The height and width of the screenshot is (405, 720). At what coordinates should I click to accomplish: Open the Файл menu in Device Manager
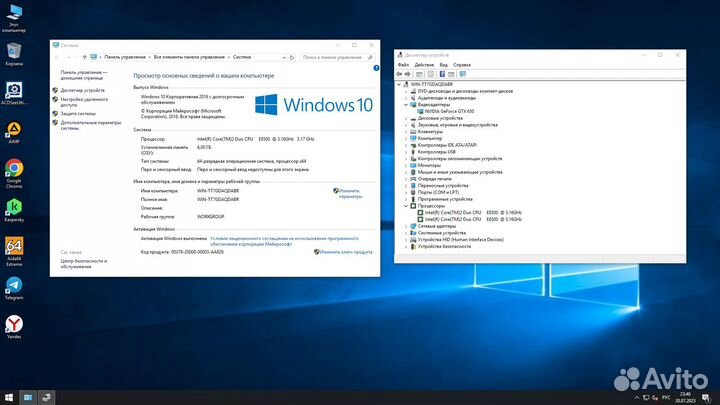pos(403,64)
